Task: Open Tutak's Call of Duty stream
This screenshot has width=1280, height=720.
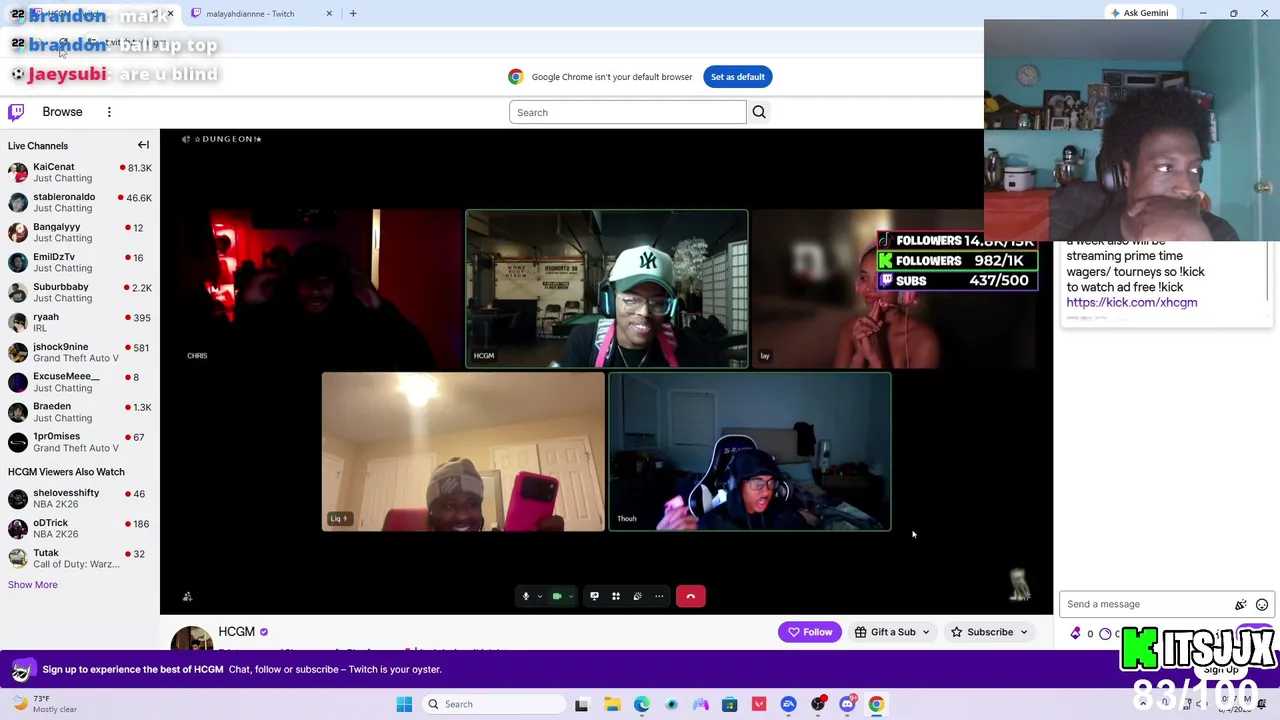Action: click(x=80, y=558)
